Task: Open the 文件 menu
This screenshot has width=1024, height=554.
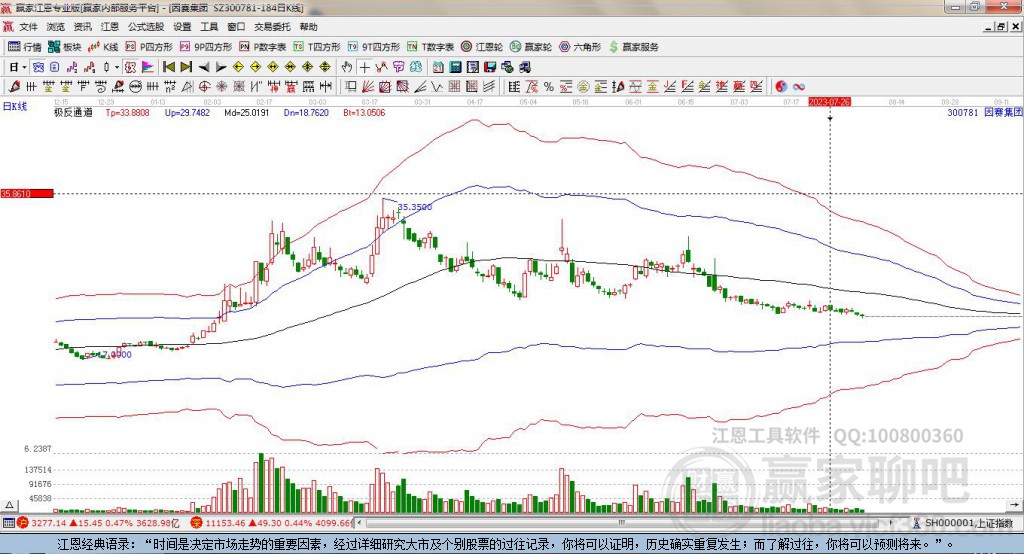Action: (28, 27)
